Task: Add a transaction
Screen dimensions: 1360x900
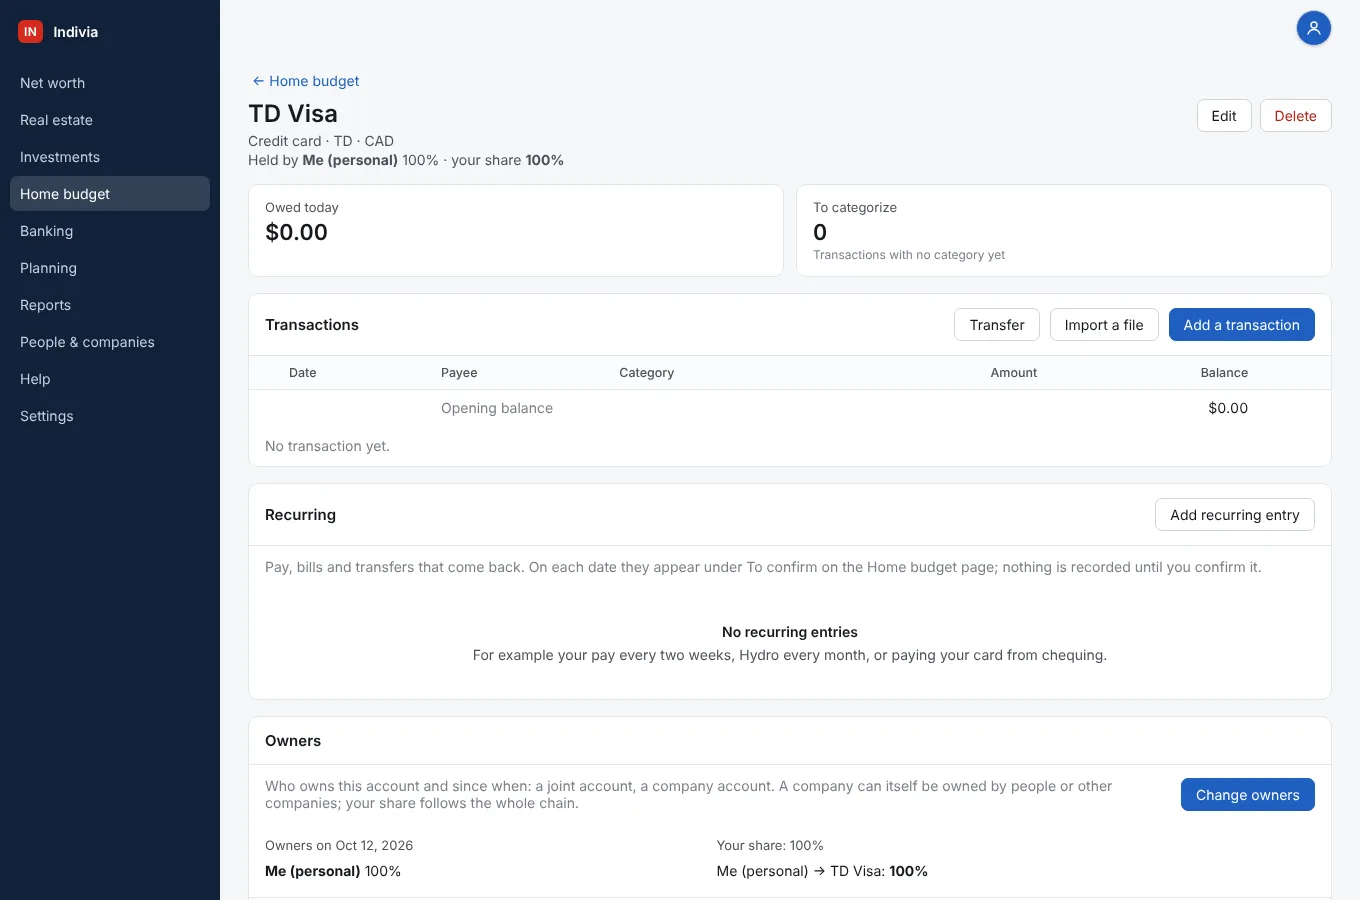Action: (x=1241, y=325)
